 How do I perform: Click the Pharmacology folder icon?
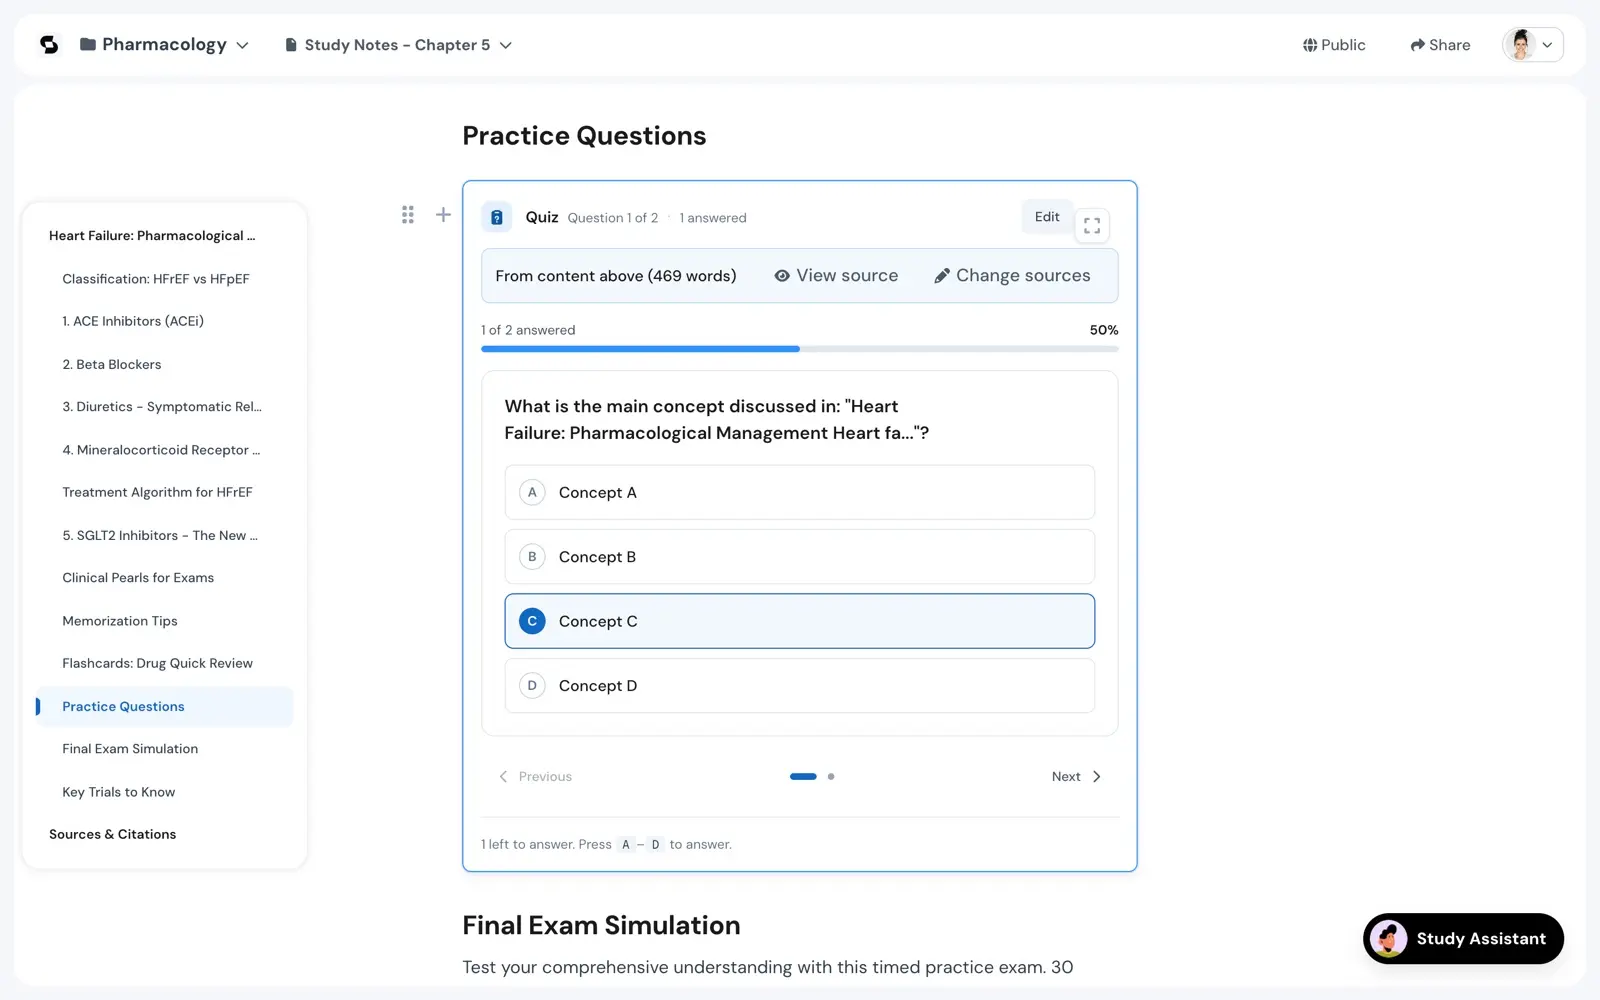click(88, 45)
